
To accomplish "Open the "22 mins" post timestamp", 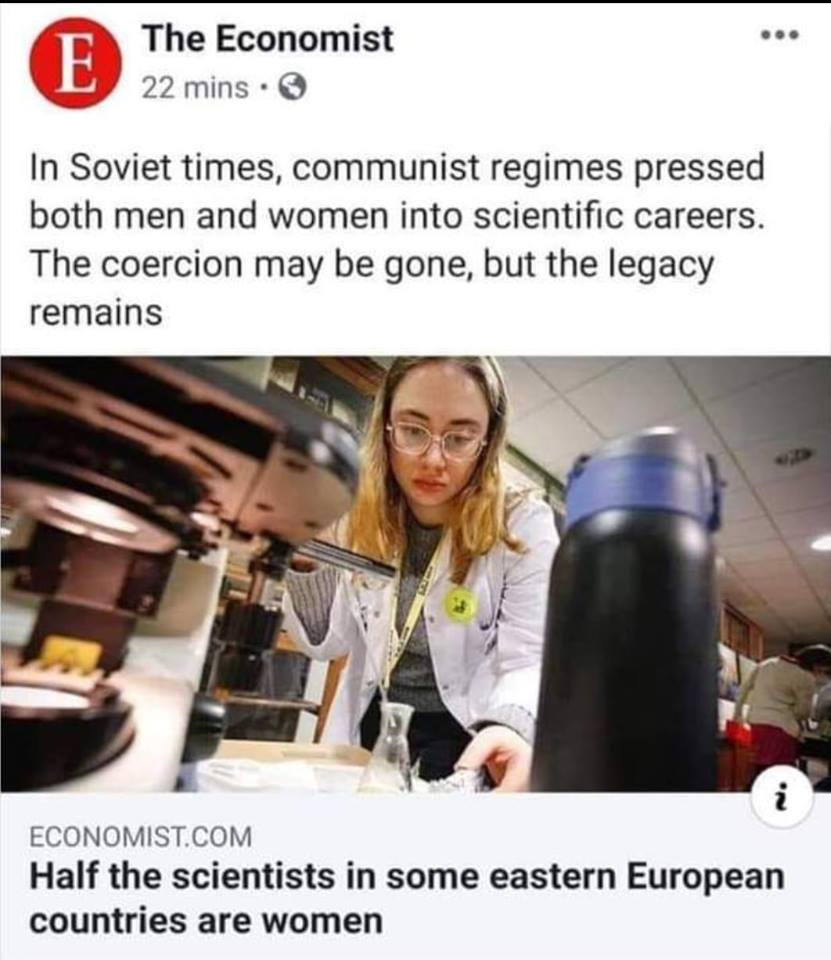I will coord(195,89).
